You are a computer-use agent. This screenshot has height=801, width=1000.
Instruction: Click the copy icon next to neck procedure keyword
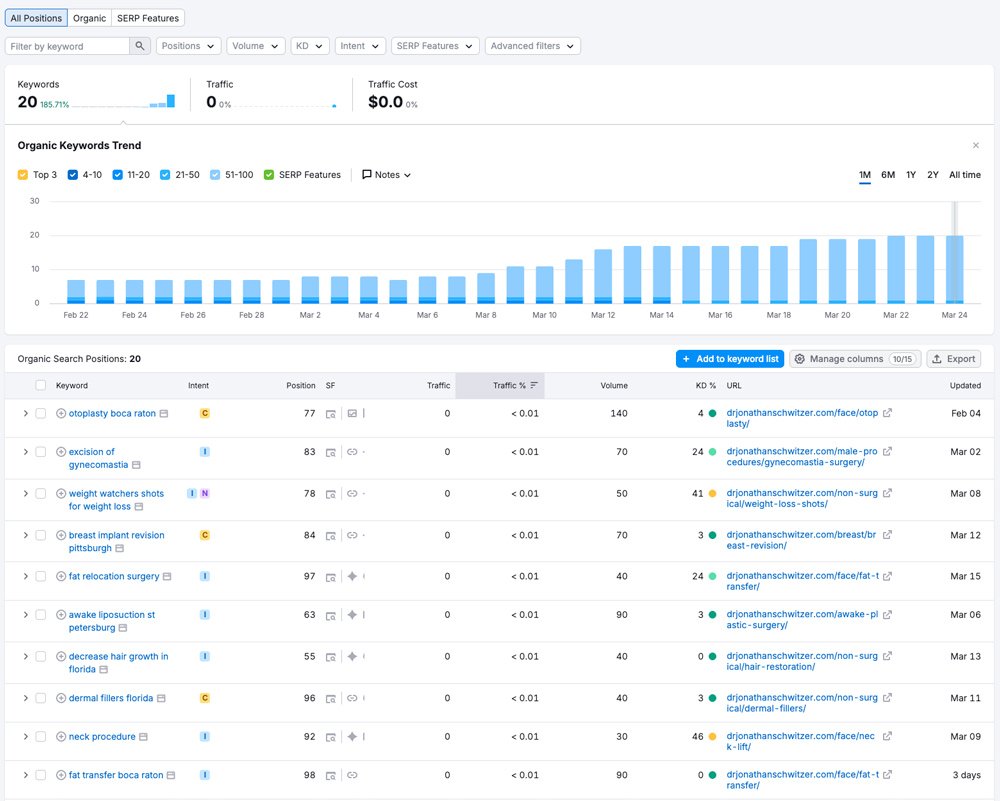143,737
